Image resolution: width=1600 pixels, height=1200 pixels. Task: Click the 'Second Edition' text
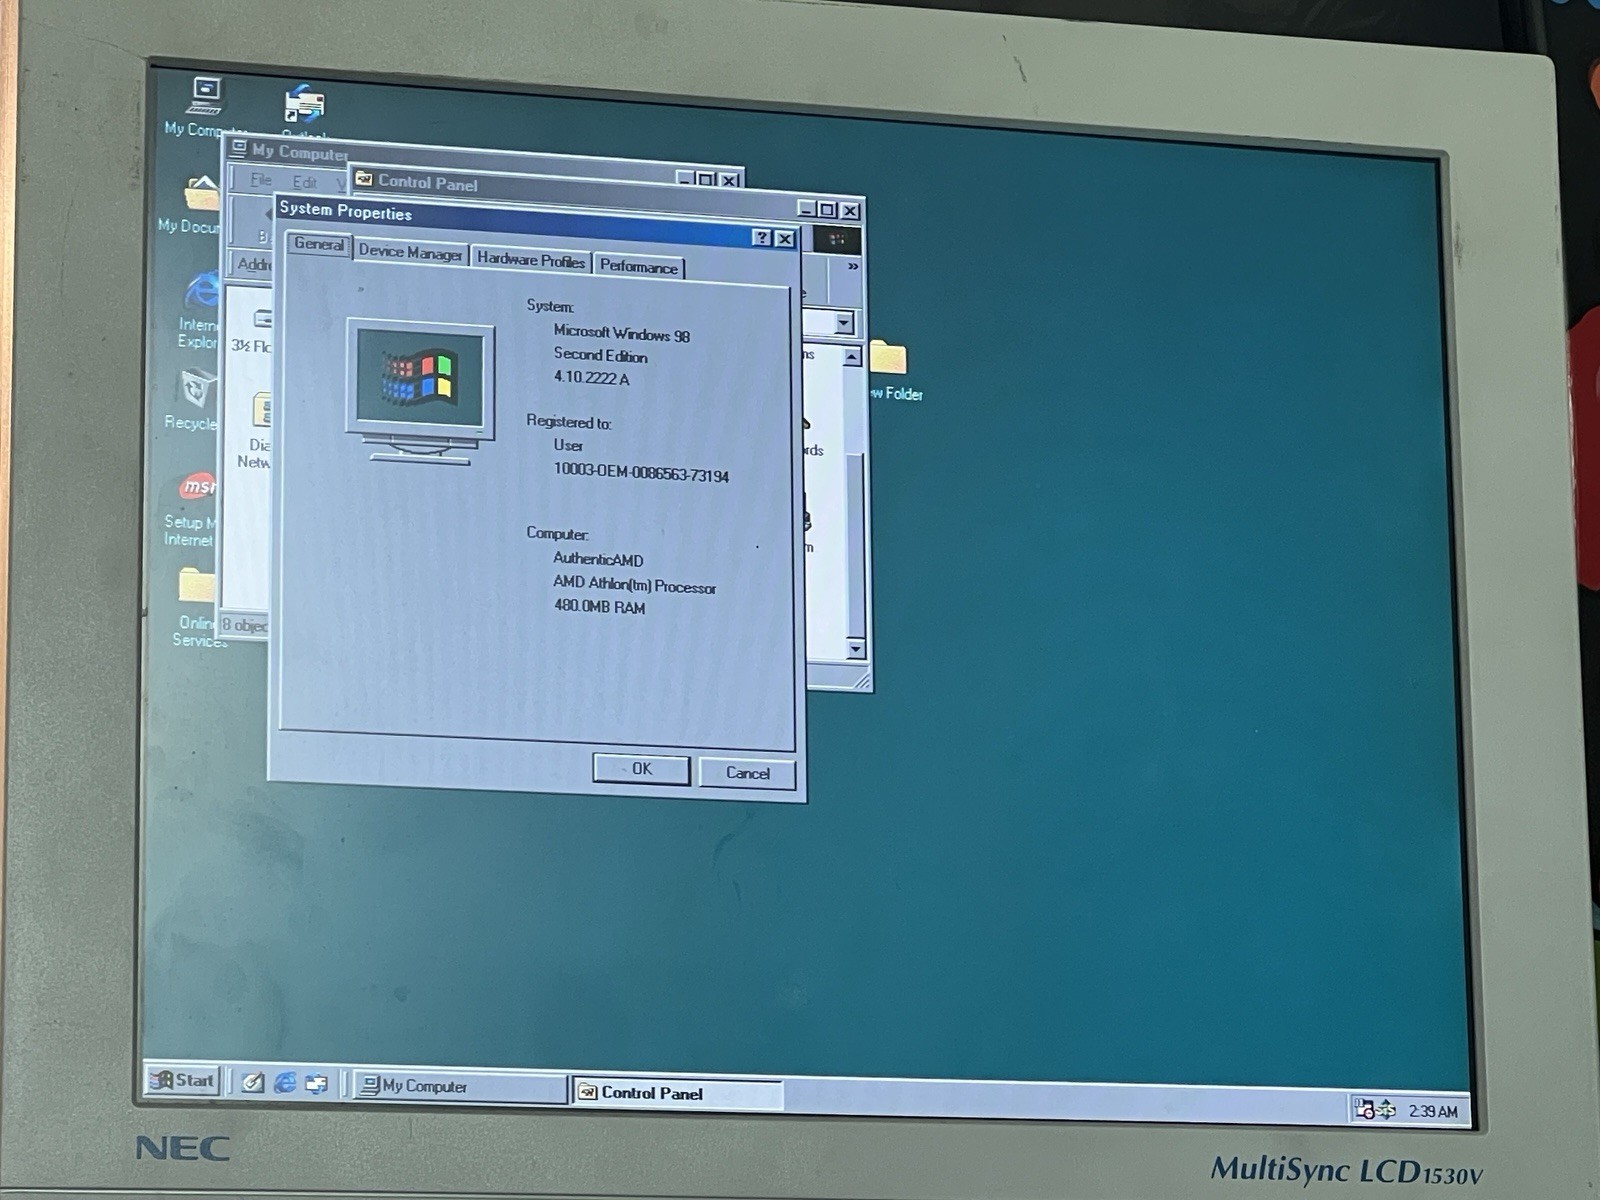tap(601, 355)
